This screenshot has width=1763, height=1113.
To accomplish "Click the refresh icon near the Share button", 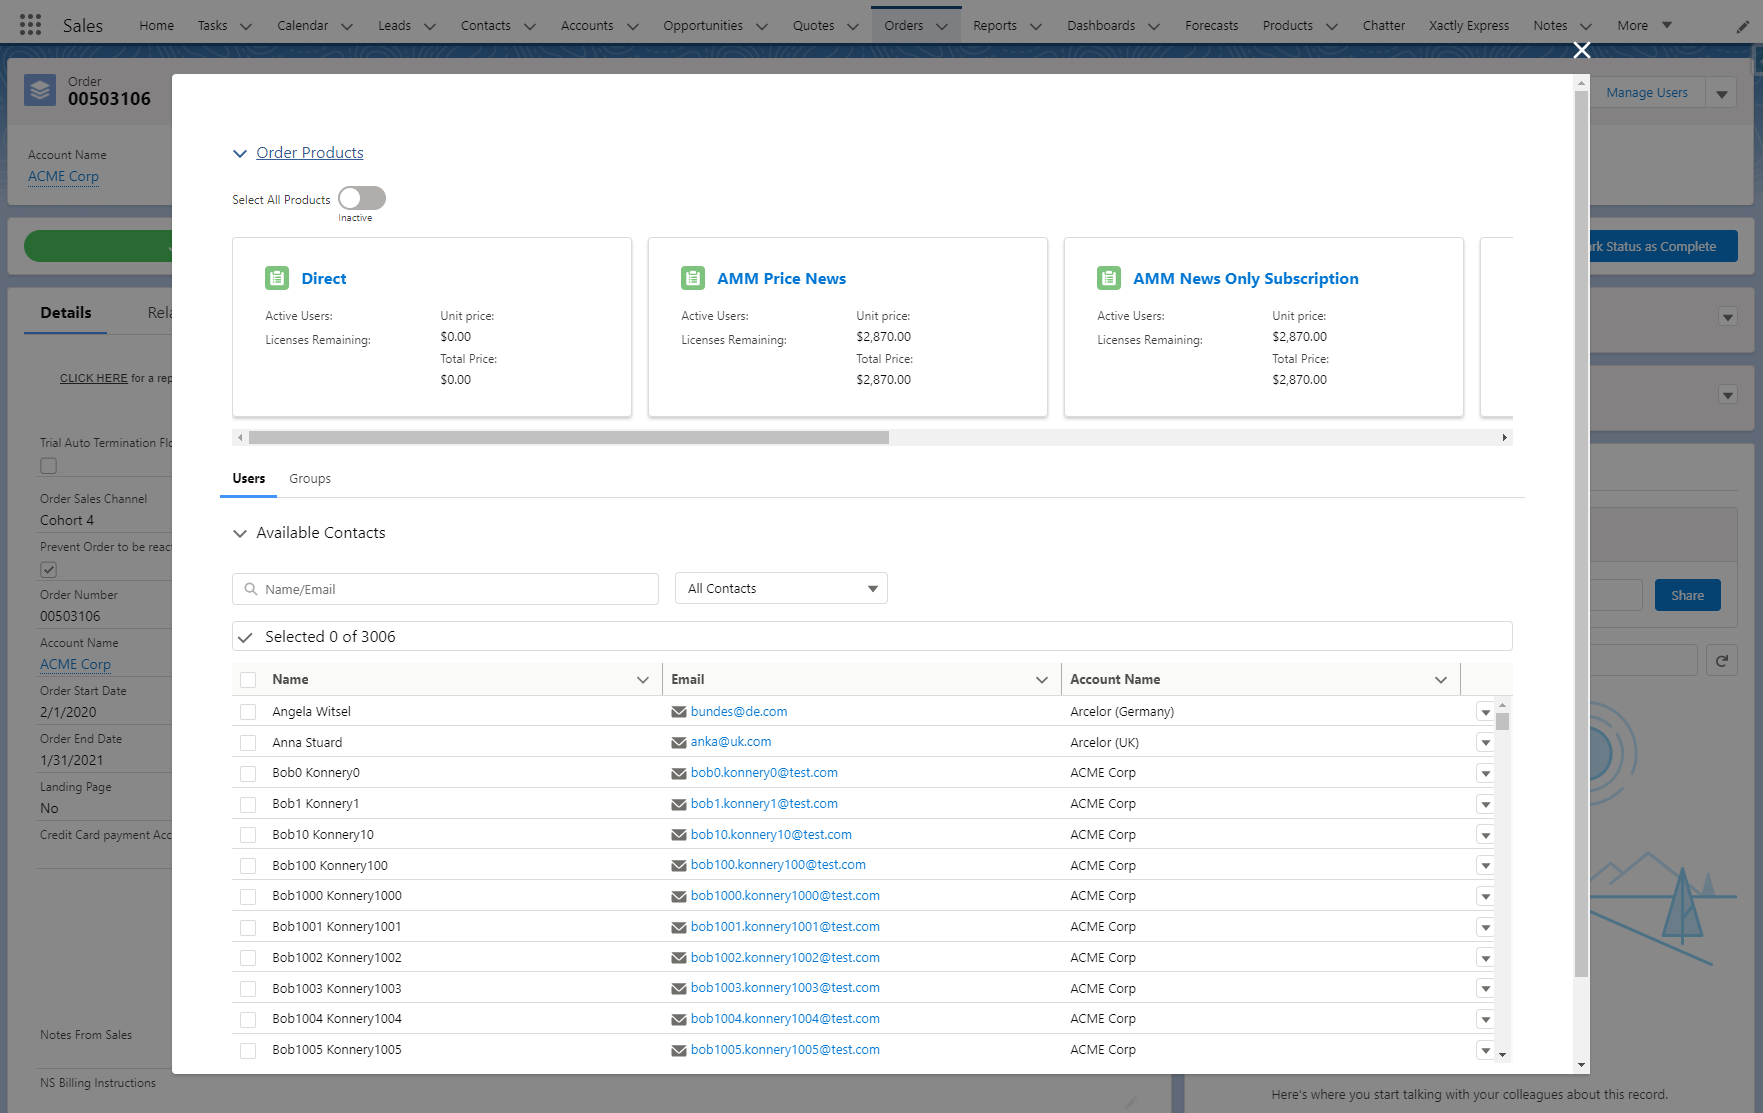I will pyautogui.click(x=1721, y=660).
